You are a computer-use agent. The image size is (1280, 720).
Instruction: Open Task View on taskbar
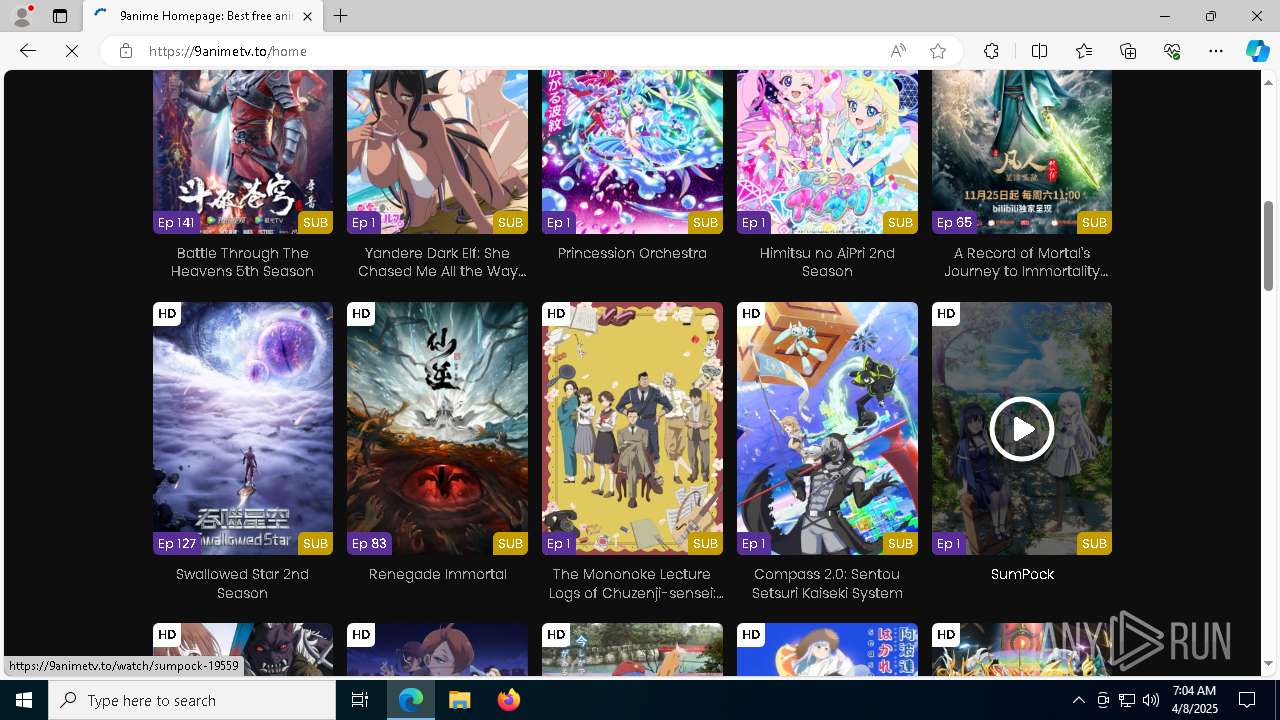(360, 700)
